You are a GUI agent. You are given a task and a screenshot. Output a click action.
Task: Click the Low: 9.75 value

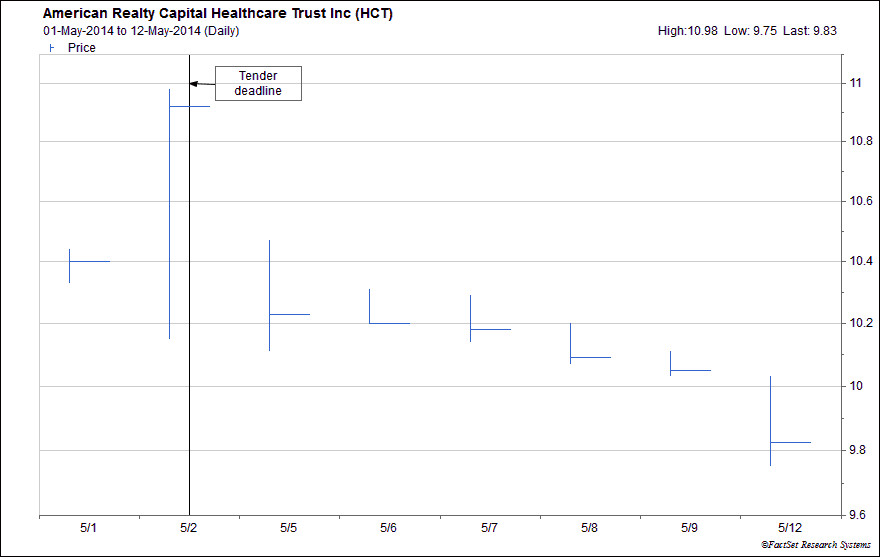(750, 31)
